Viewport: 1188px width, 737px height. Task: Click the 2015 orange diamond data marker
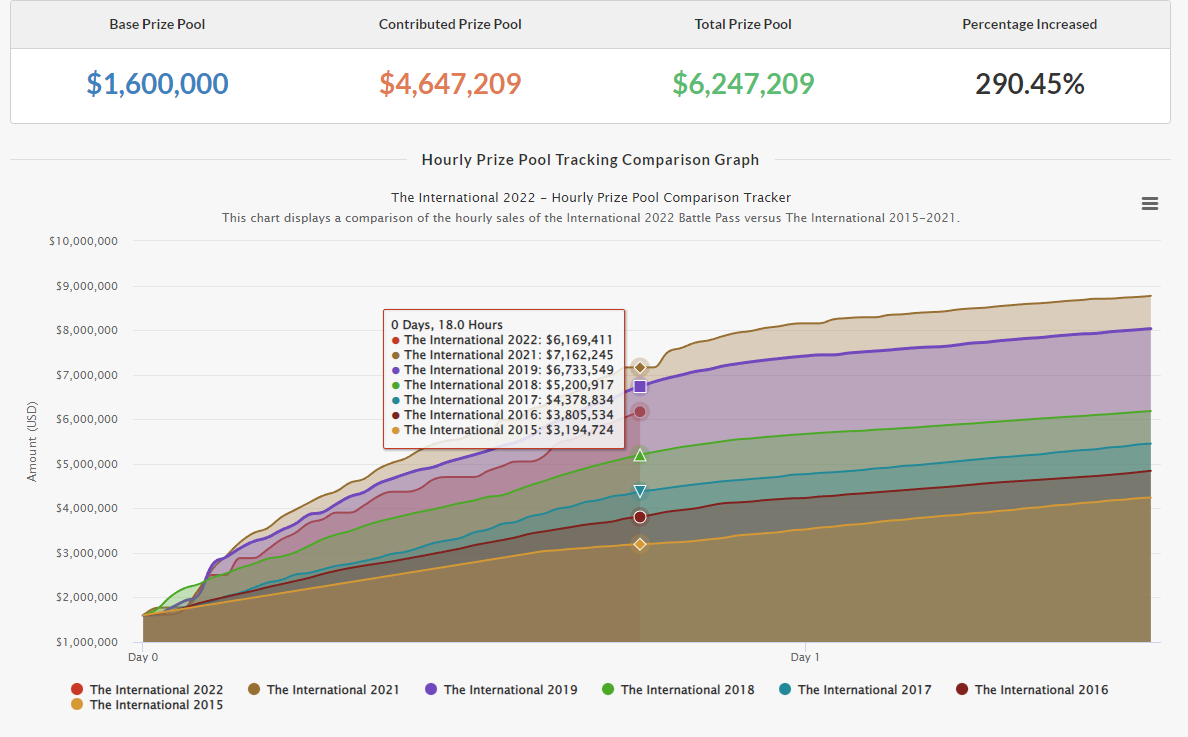[640, 544]
